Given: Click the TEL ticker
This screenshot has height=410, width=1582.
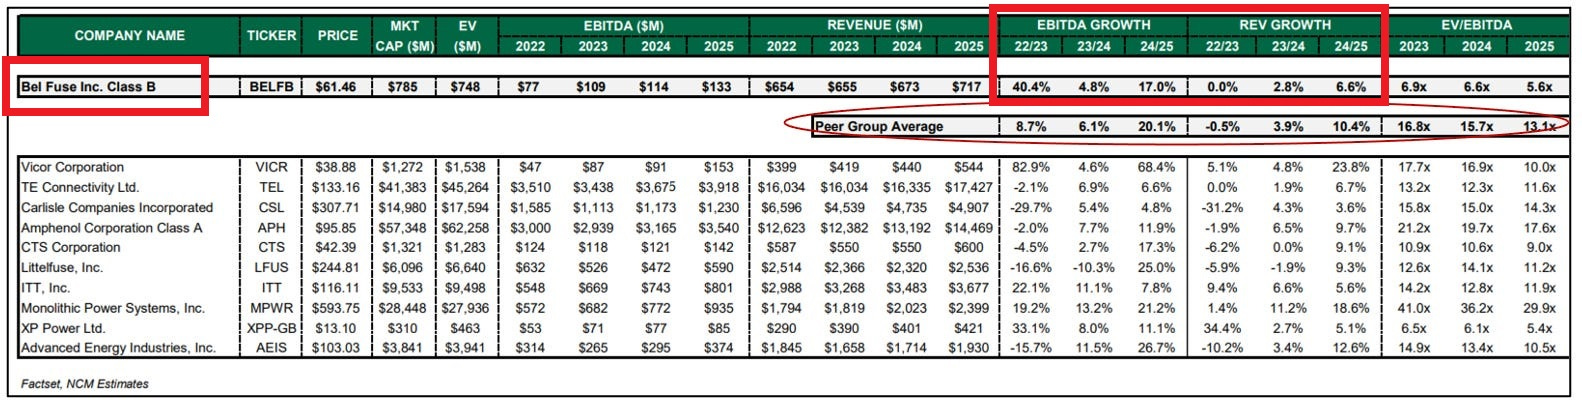Looking at the screenshot, I should (x=271, y=187).
